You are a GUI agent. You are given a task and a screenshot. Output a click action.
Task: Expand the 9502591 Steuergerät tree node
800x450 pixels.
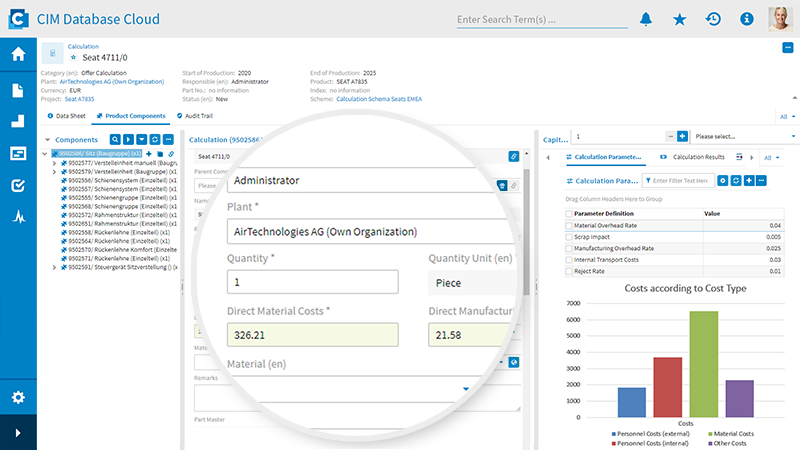point(54,267)
